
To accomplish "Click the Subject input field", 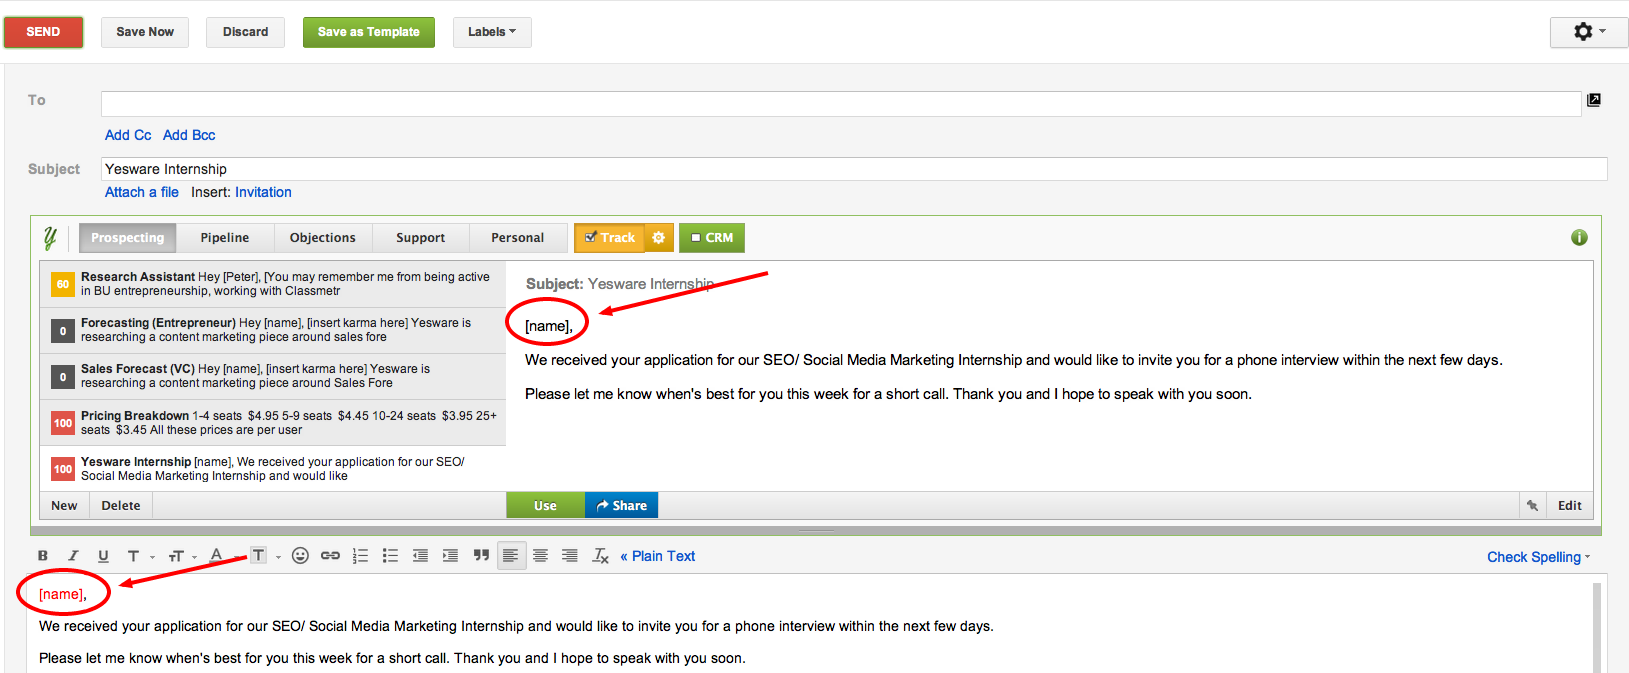I will pos(854,169).
